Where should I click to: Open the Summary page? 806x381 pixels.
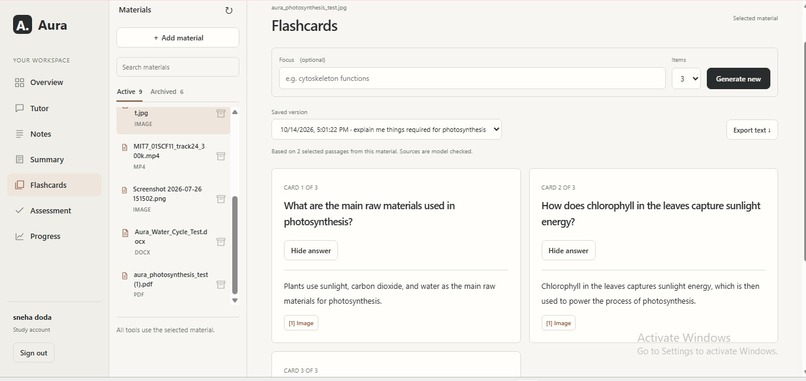pyautogui.click(x=54, y=159)
